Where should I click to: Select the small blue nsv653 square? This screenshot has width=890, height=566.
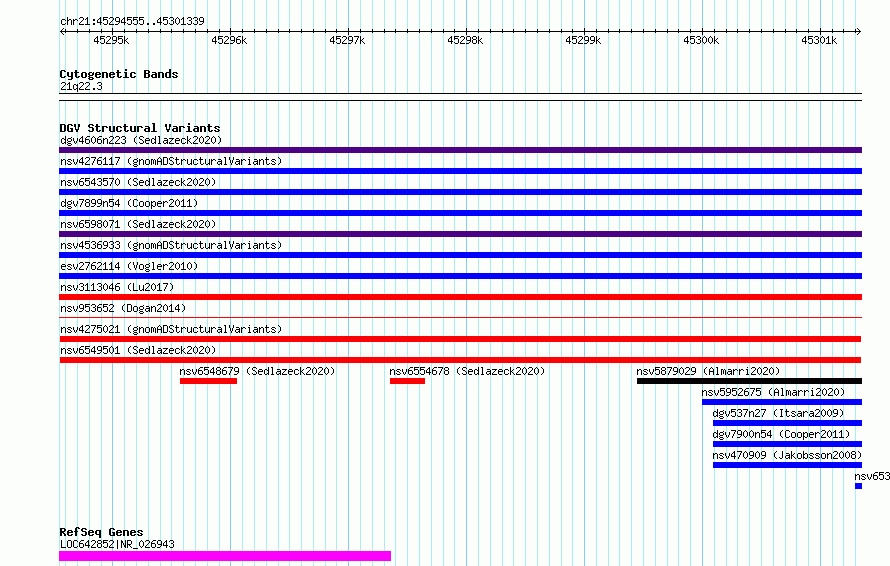click(x=858, y=486)
